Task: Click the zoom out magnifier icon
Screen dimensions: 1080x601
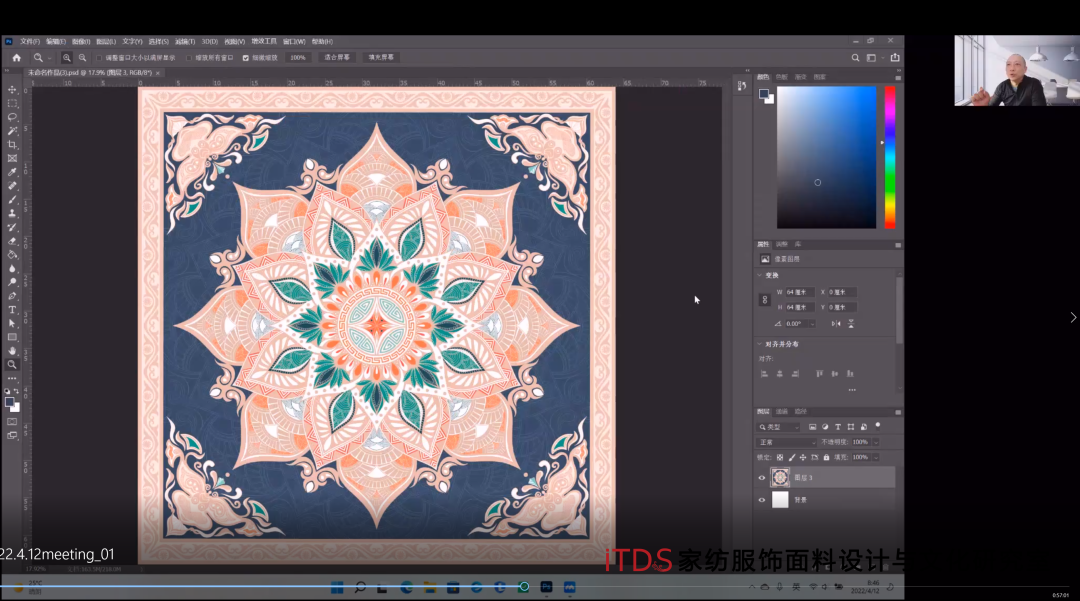Action: 82,58
